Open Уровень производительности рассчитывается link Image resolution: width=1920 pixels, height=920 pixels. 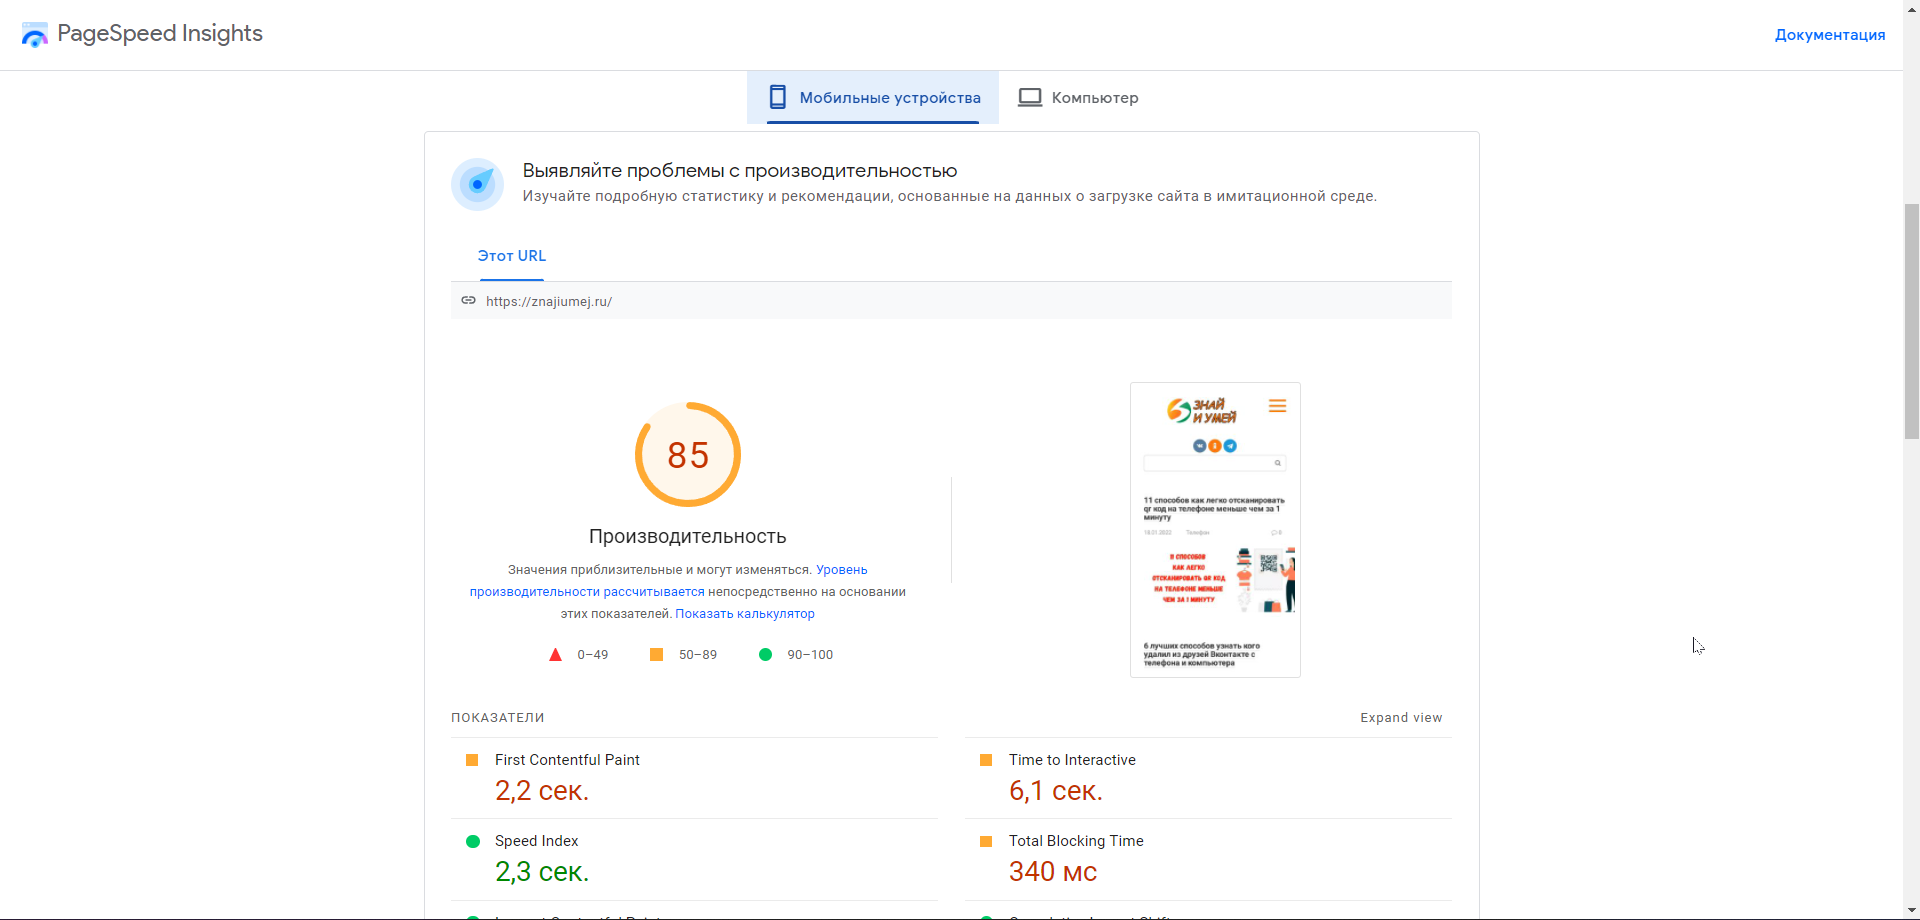point(587,592)
